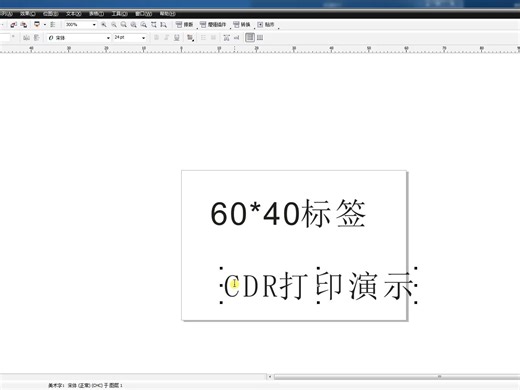Click the horizontal scrollbar thumb

397,377
